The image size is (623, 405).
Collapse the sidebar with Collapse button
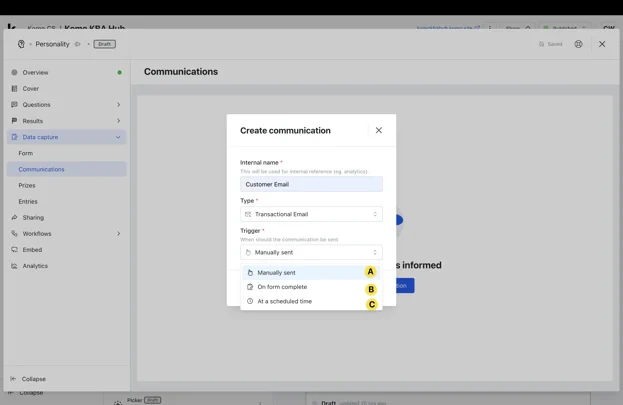point(28,379)
